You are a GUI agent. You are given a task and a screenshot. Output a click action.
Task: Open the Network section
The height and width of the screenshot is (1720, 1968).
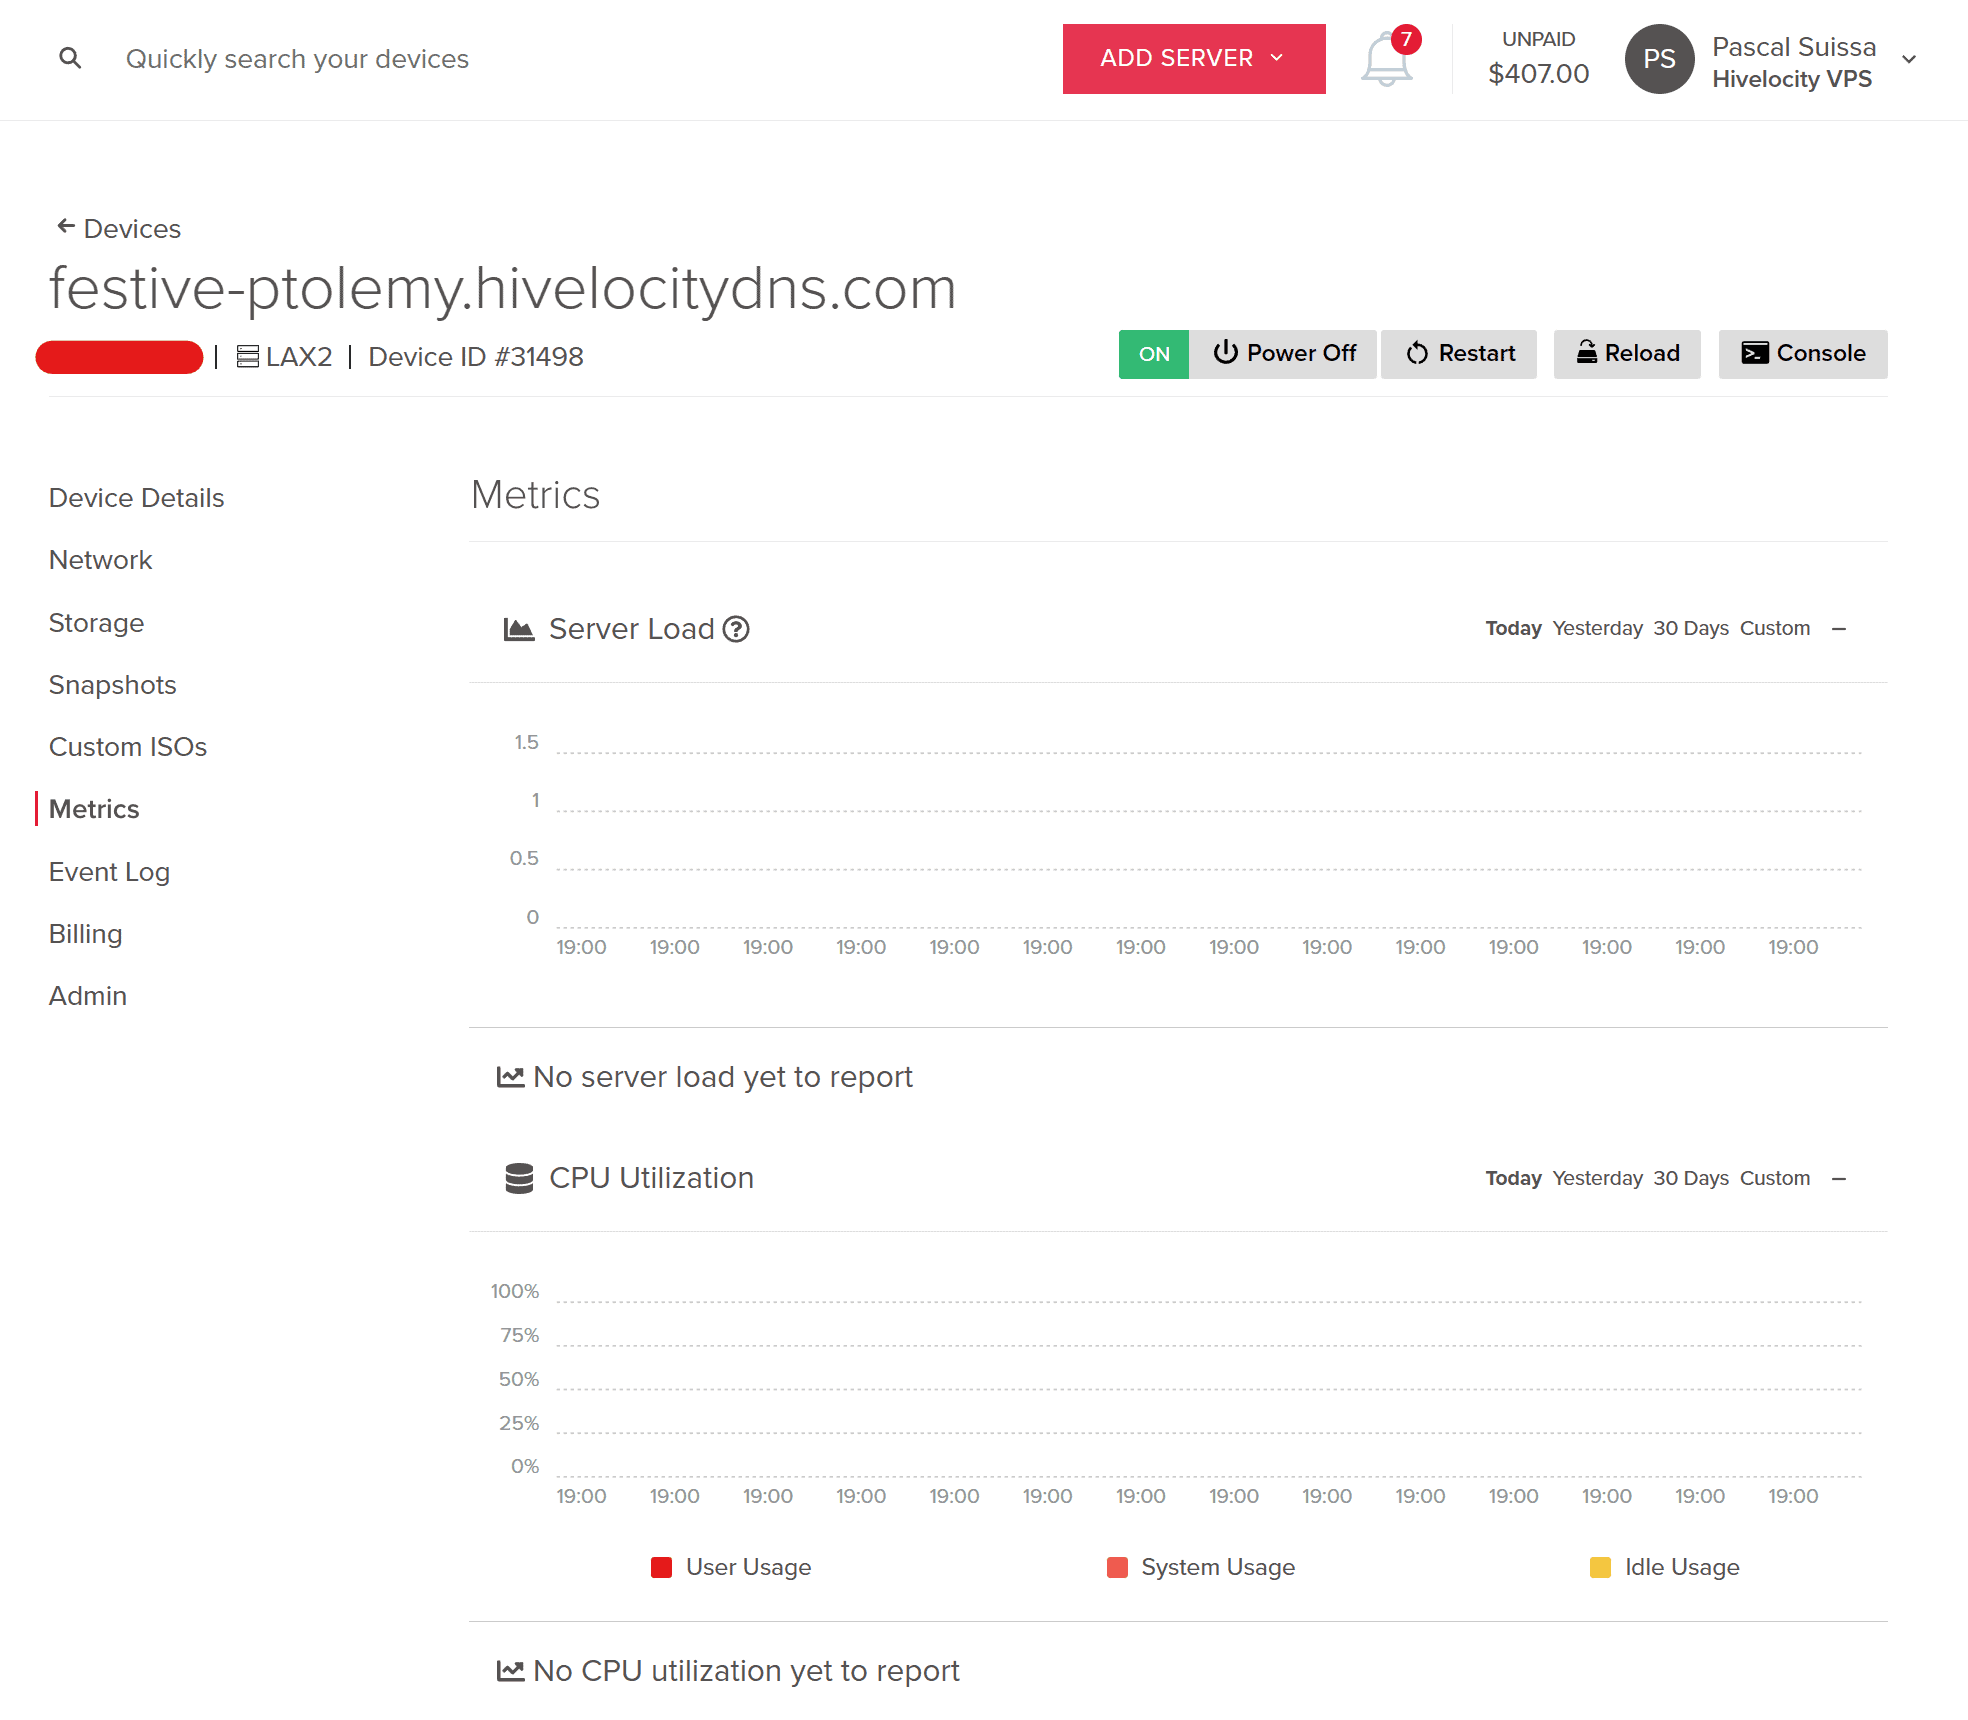[100, 559]
